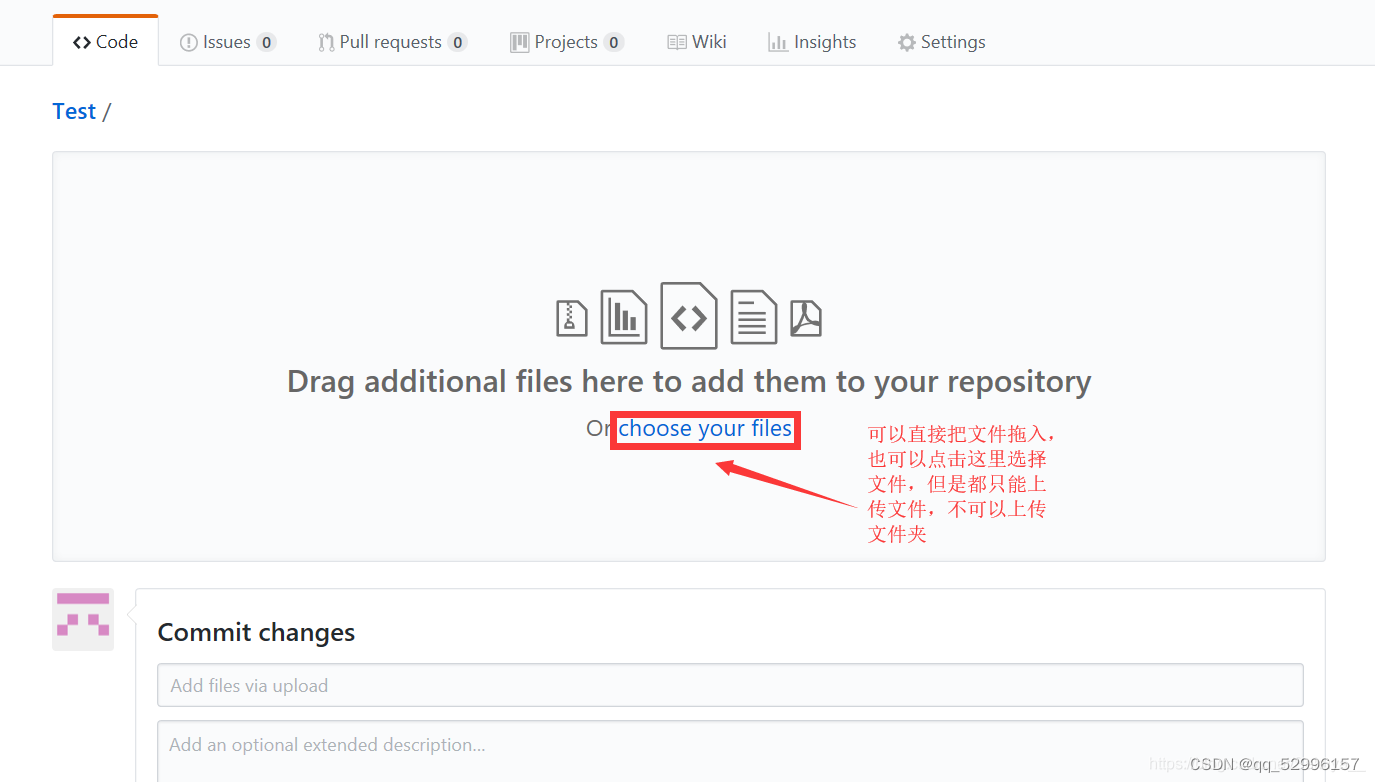This screenshot has width=1375, height=782.
Task: Click the Code tab brackets icon
Action: click(x=82, y=42)
